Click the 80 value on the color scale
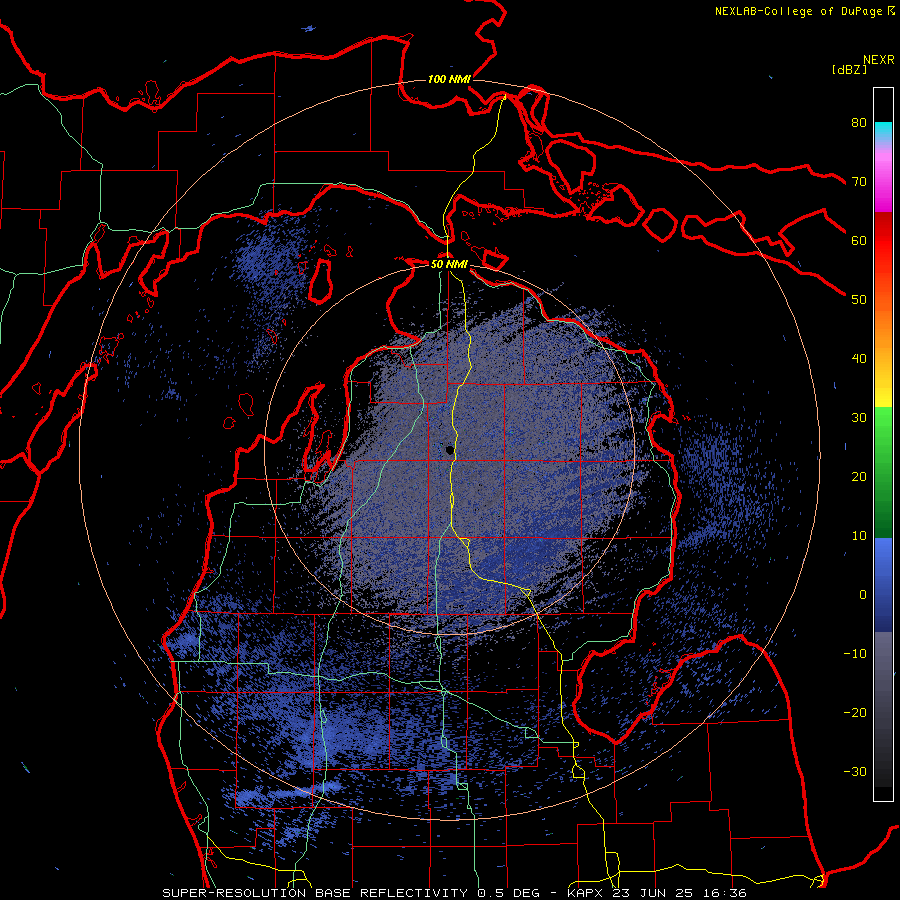The width and height of the screenshot is (900, 900). (859, 123)
